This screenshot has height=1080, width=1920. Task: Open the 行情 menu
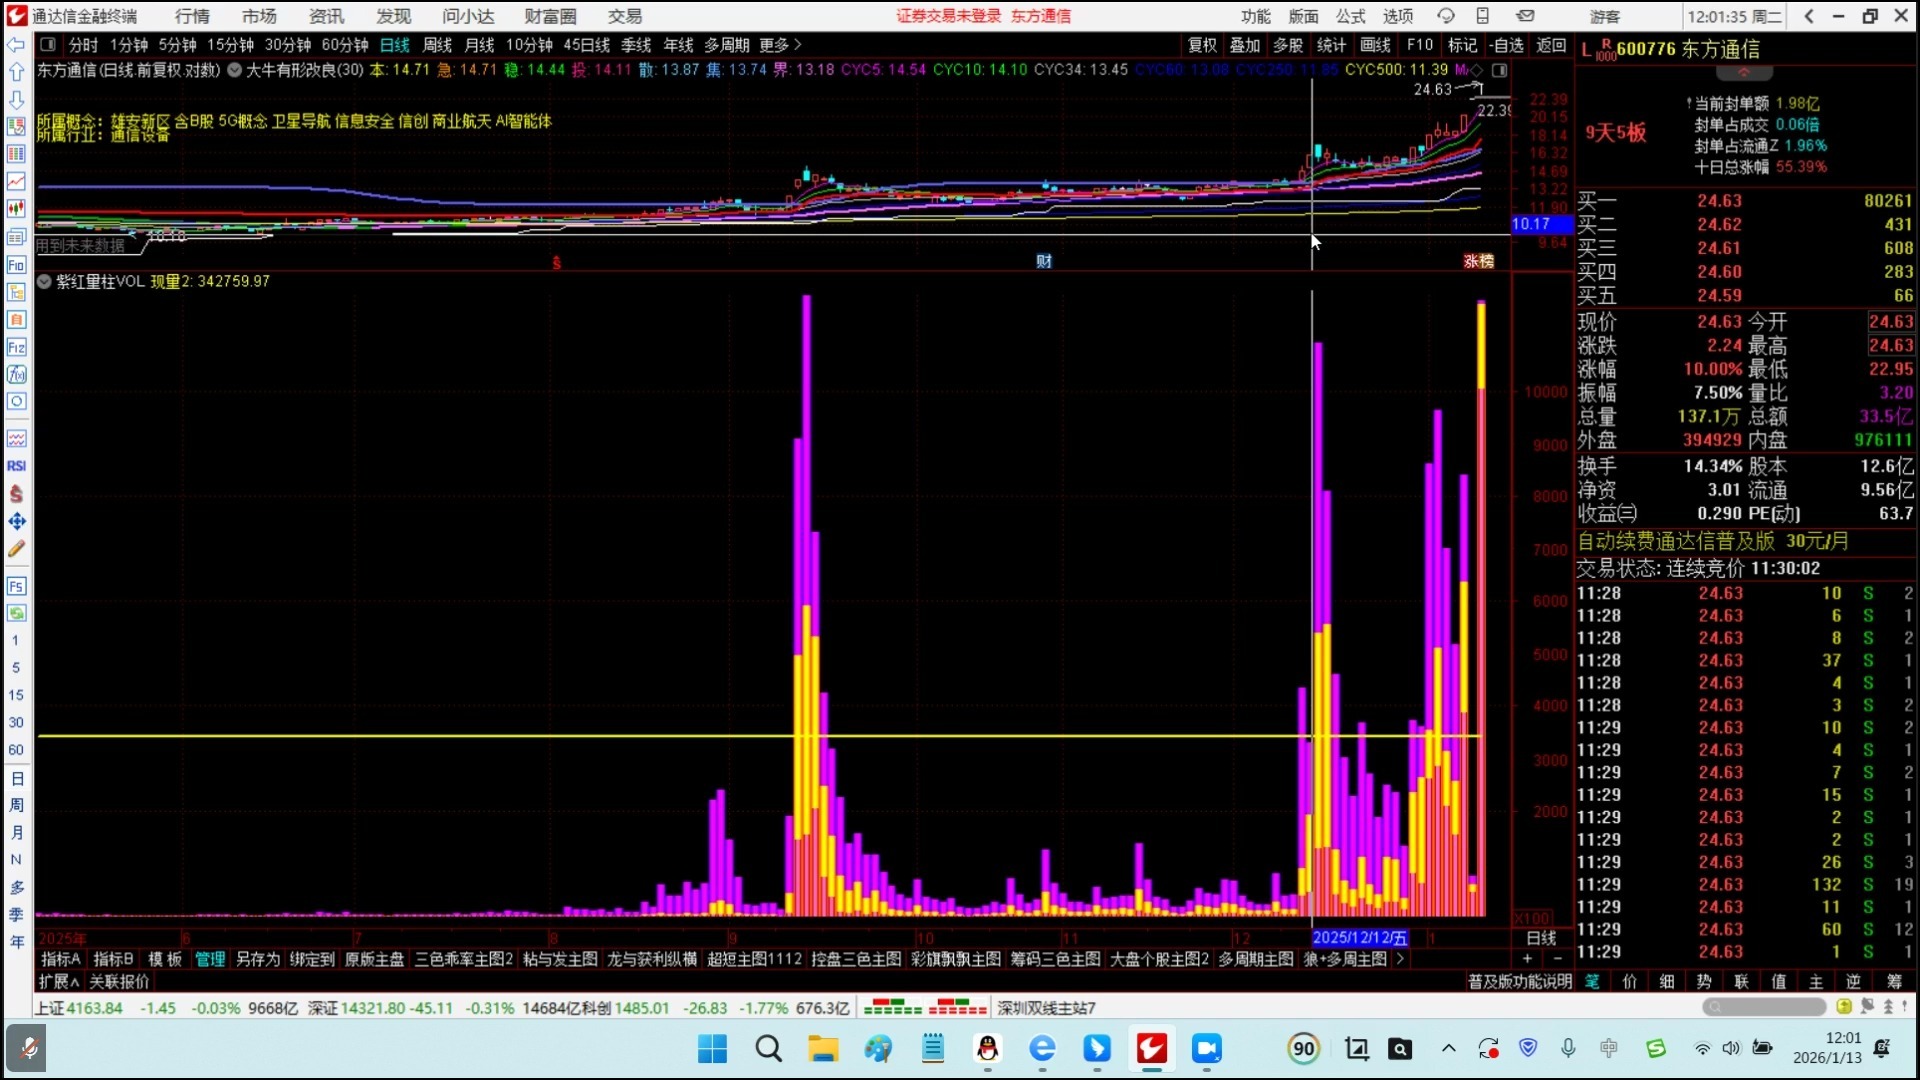tap(192, 16)
